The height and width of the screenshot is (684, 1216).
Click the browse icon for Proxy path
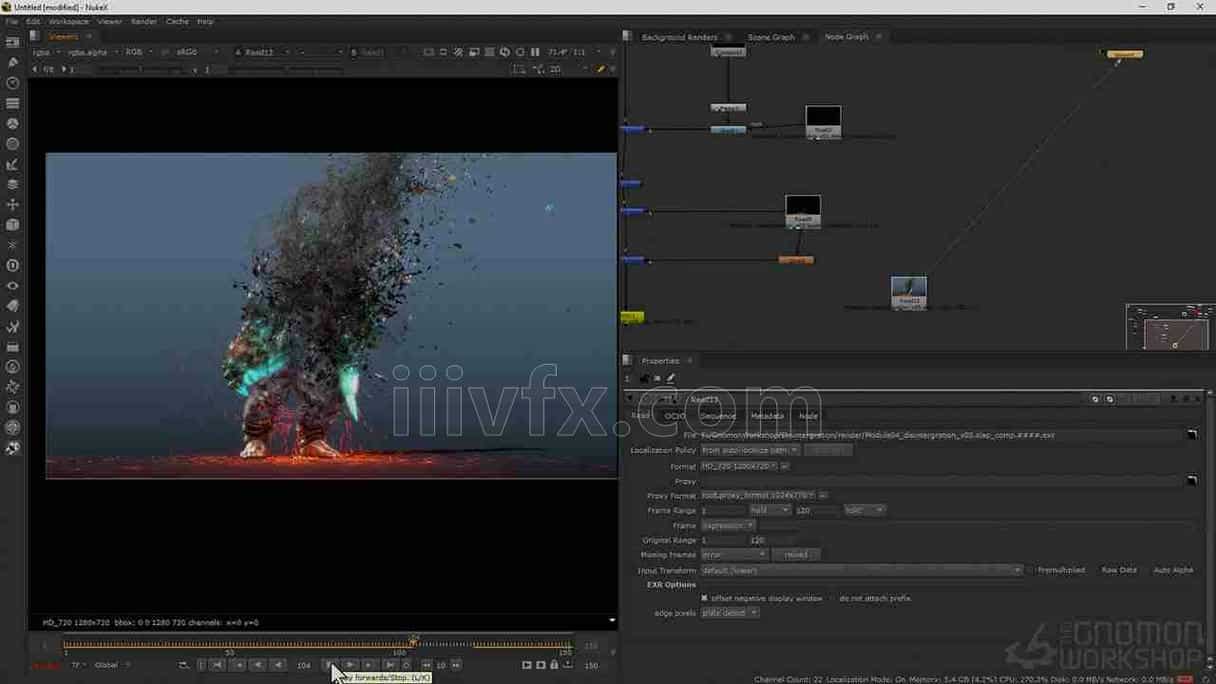(x=1192, y=481)
